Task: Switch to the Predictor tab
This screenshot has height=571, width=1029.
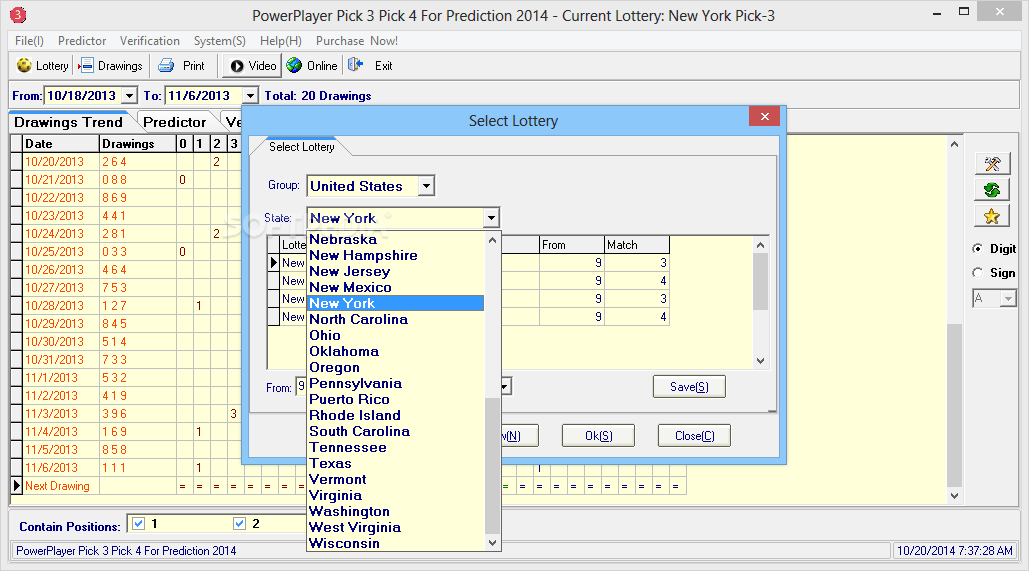Action: (x=175, y=122)
